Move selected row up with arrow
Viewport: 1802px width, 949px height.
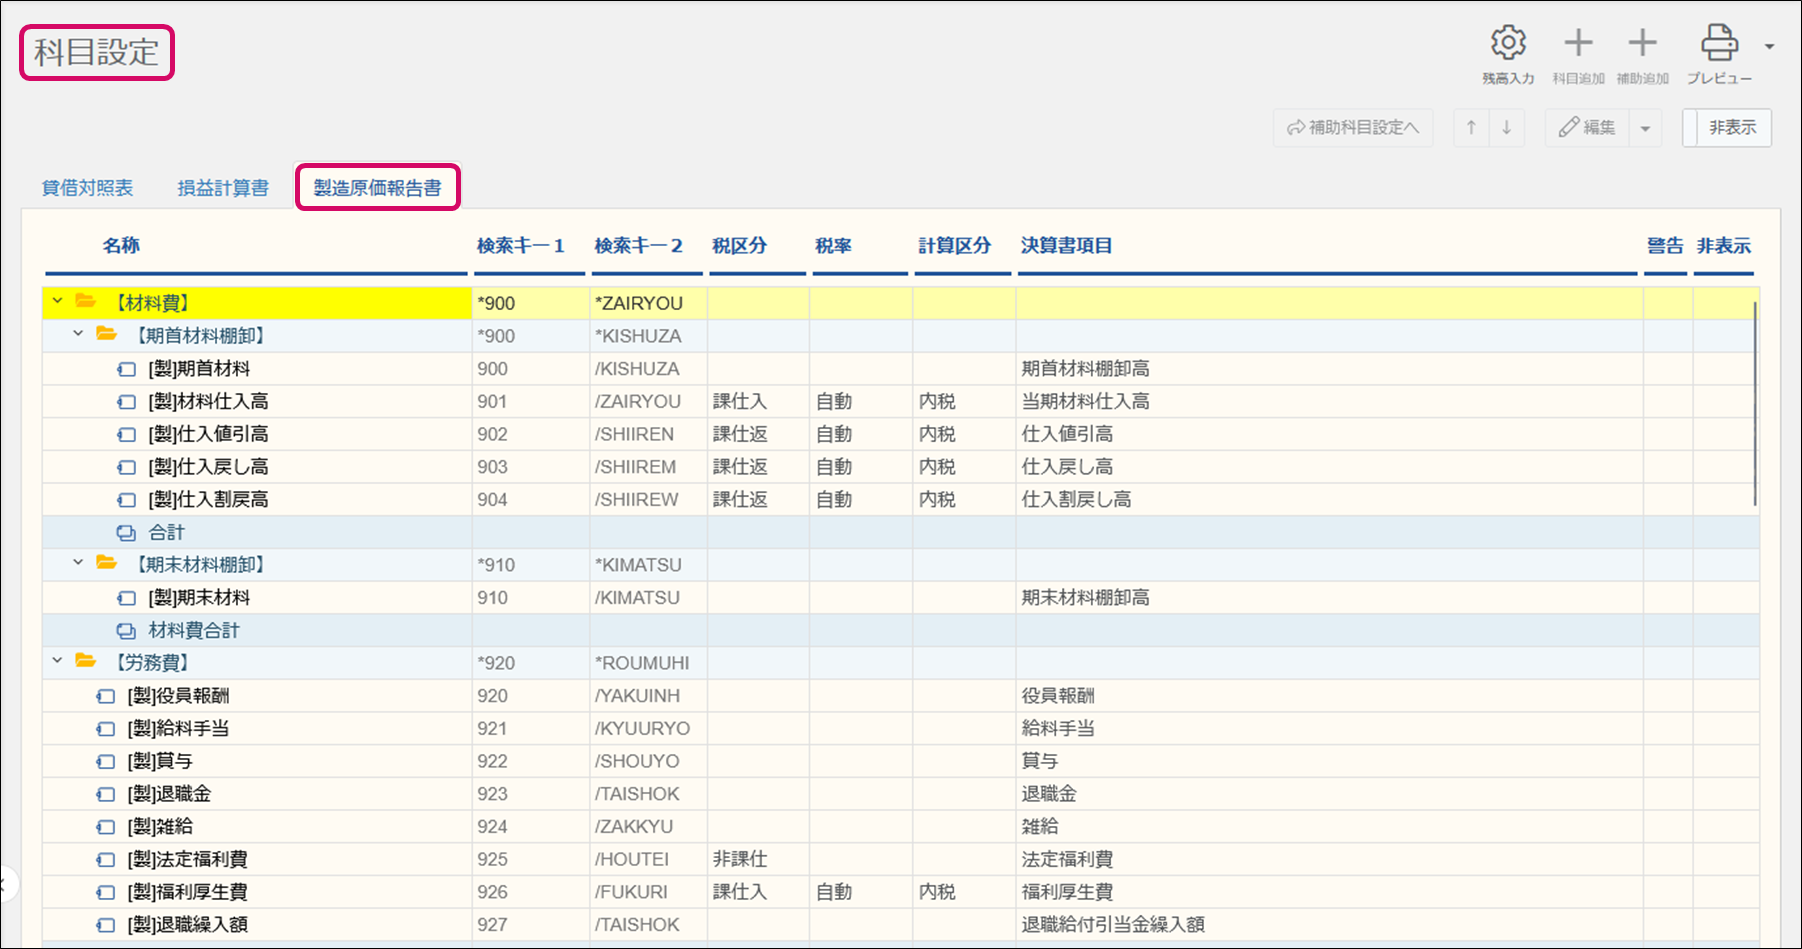1471,128
